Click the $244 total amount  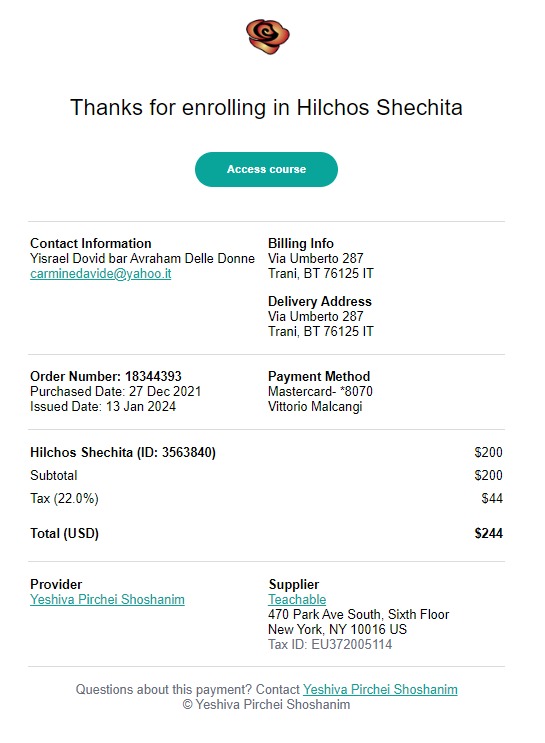pos(489,534)
